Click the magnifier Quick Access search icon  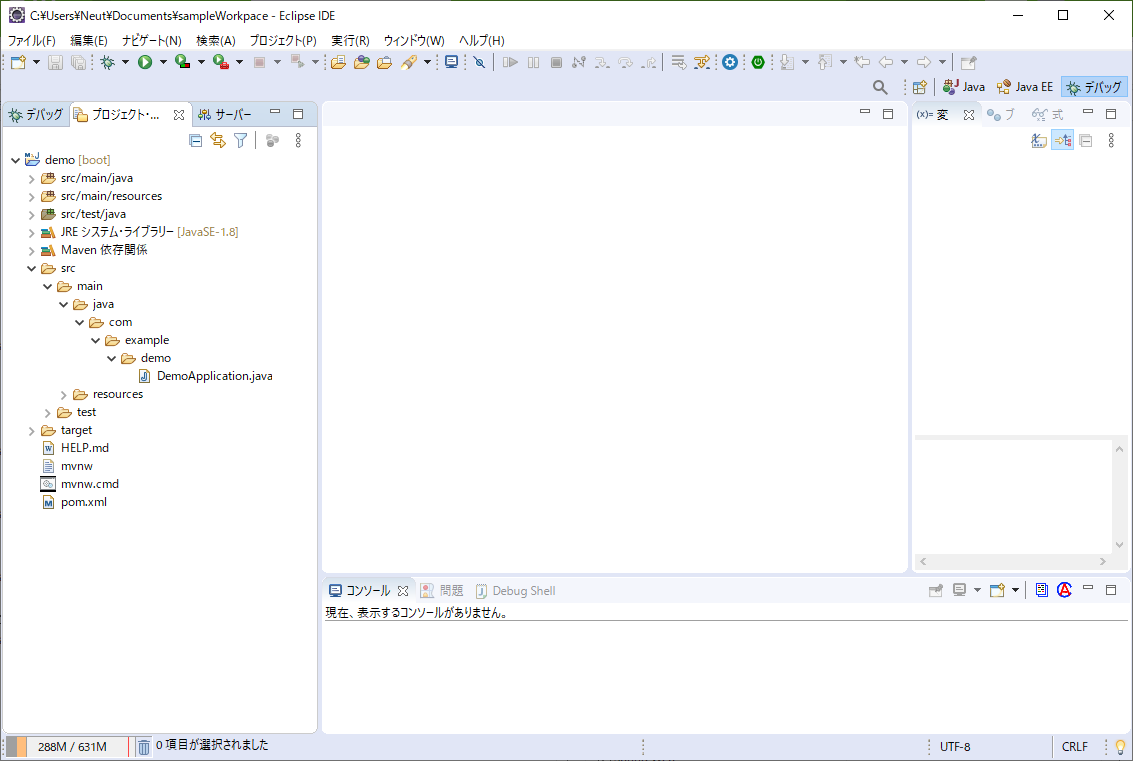click(879, 87)
